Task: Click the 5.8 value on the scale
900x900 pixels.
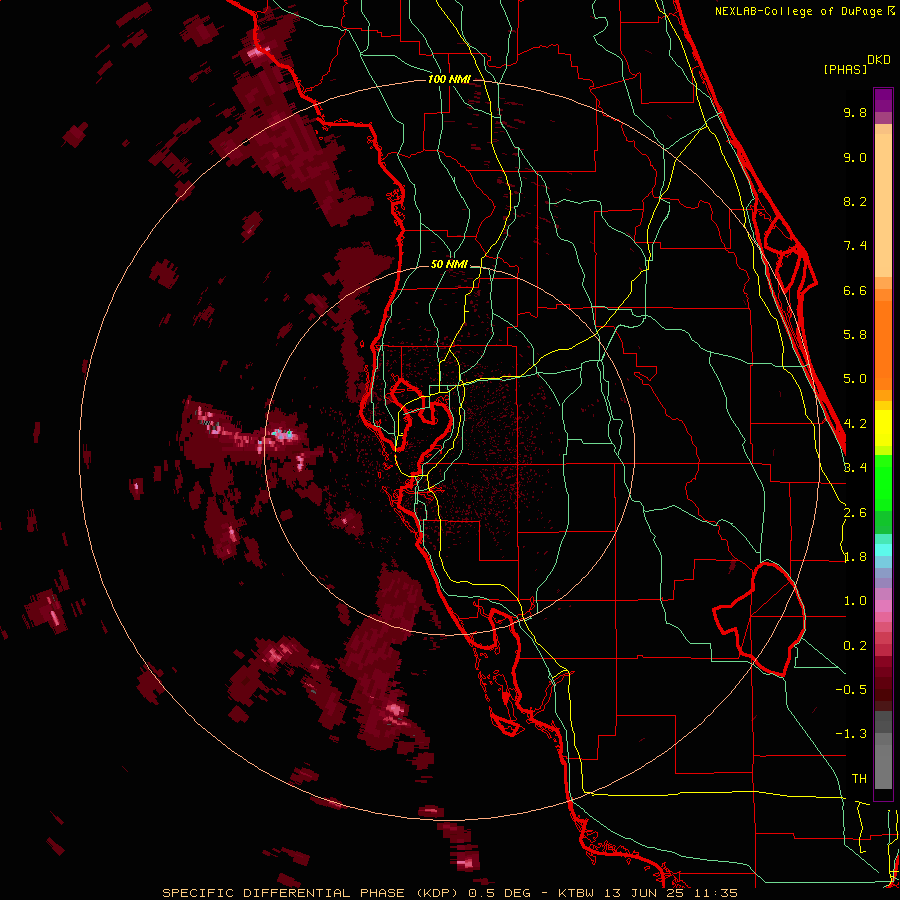Action: click(855, 335)
